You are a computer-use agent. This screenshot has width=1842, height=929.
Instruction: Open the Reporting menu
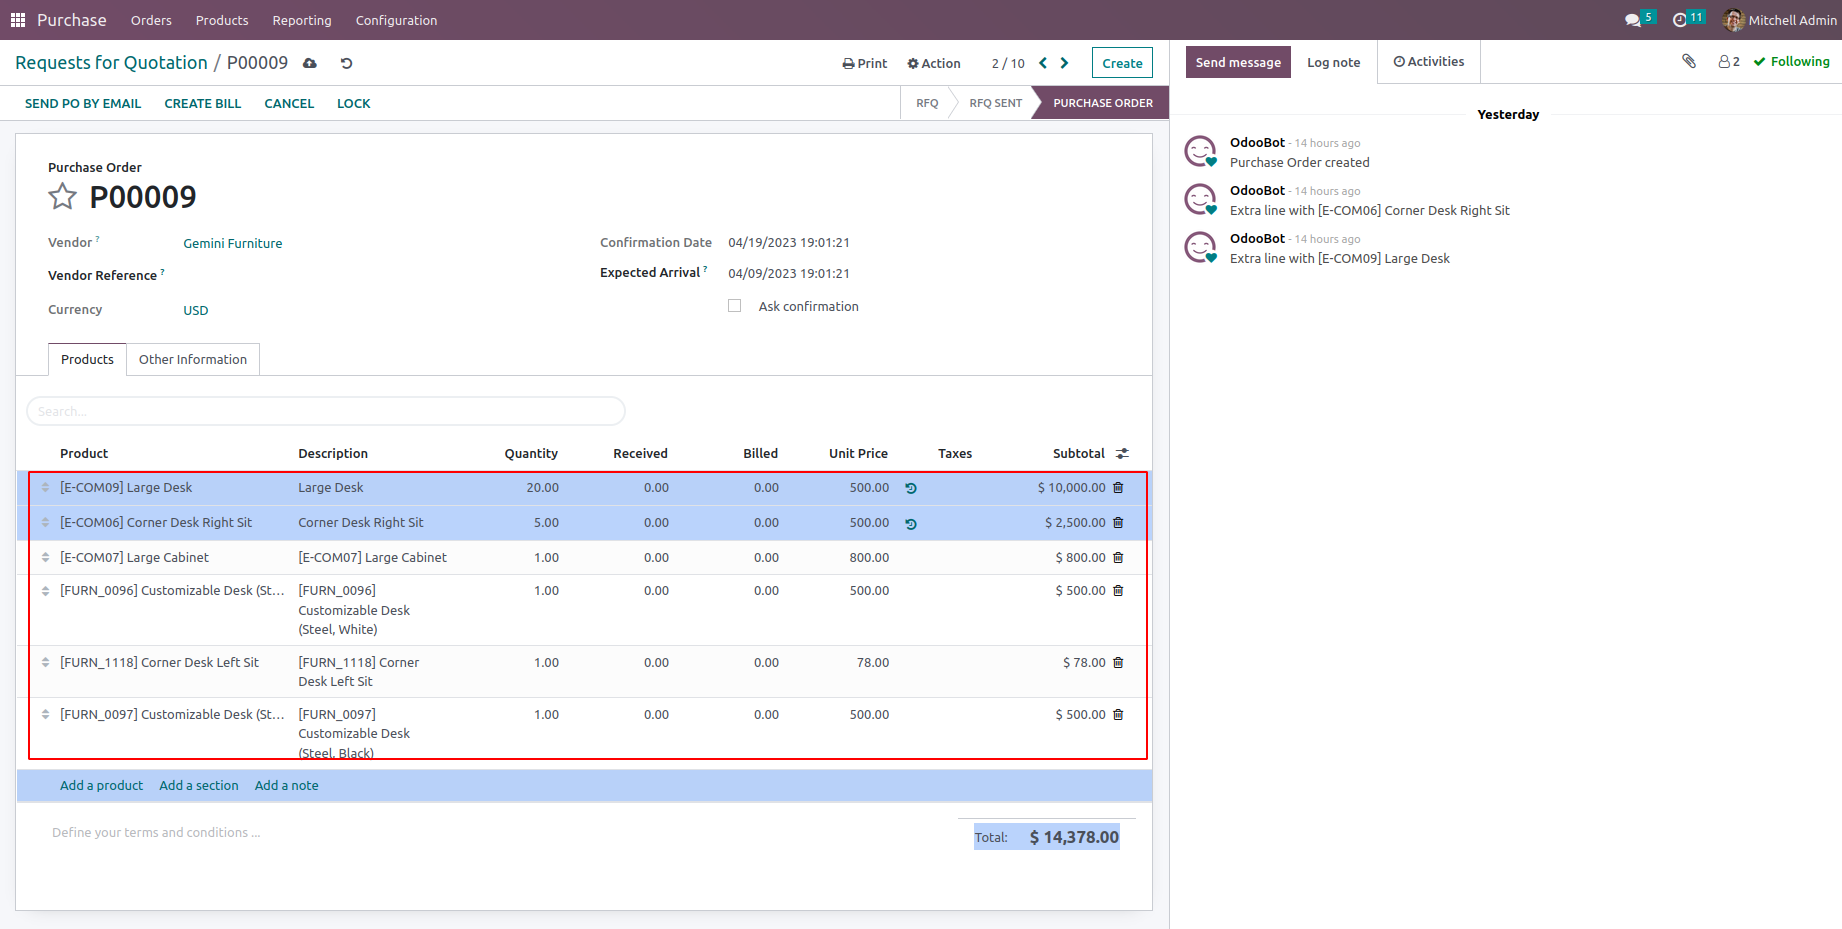click(301, 20)
